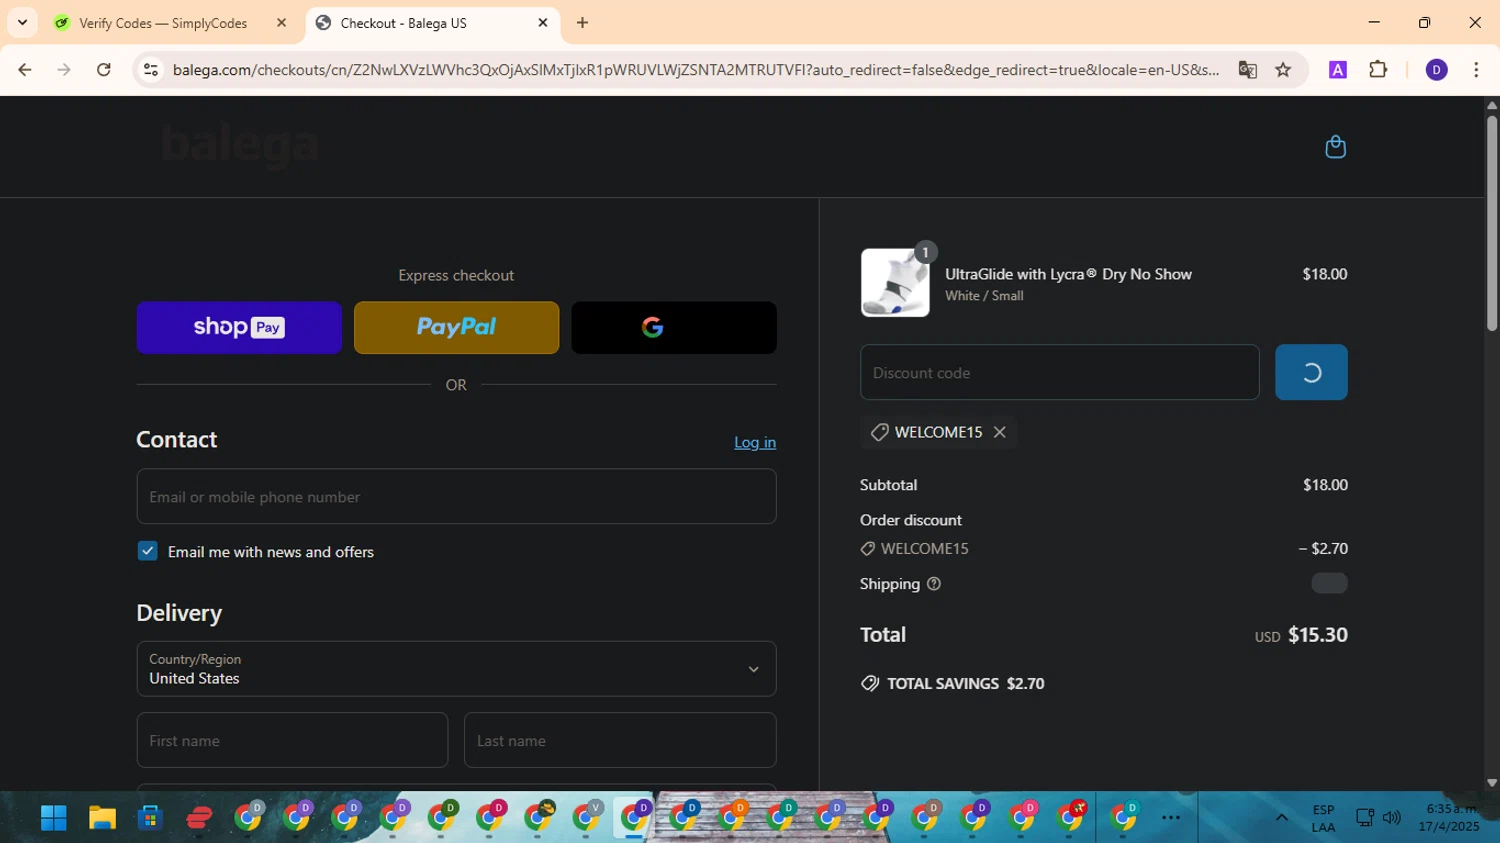The width and height of the screenshot is (1500, 843).
Task: Pay with Shop Pay express checkout
Action: tap(239, 327)
